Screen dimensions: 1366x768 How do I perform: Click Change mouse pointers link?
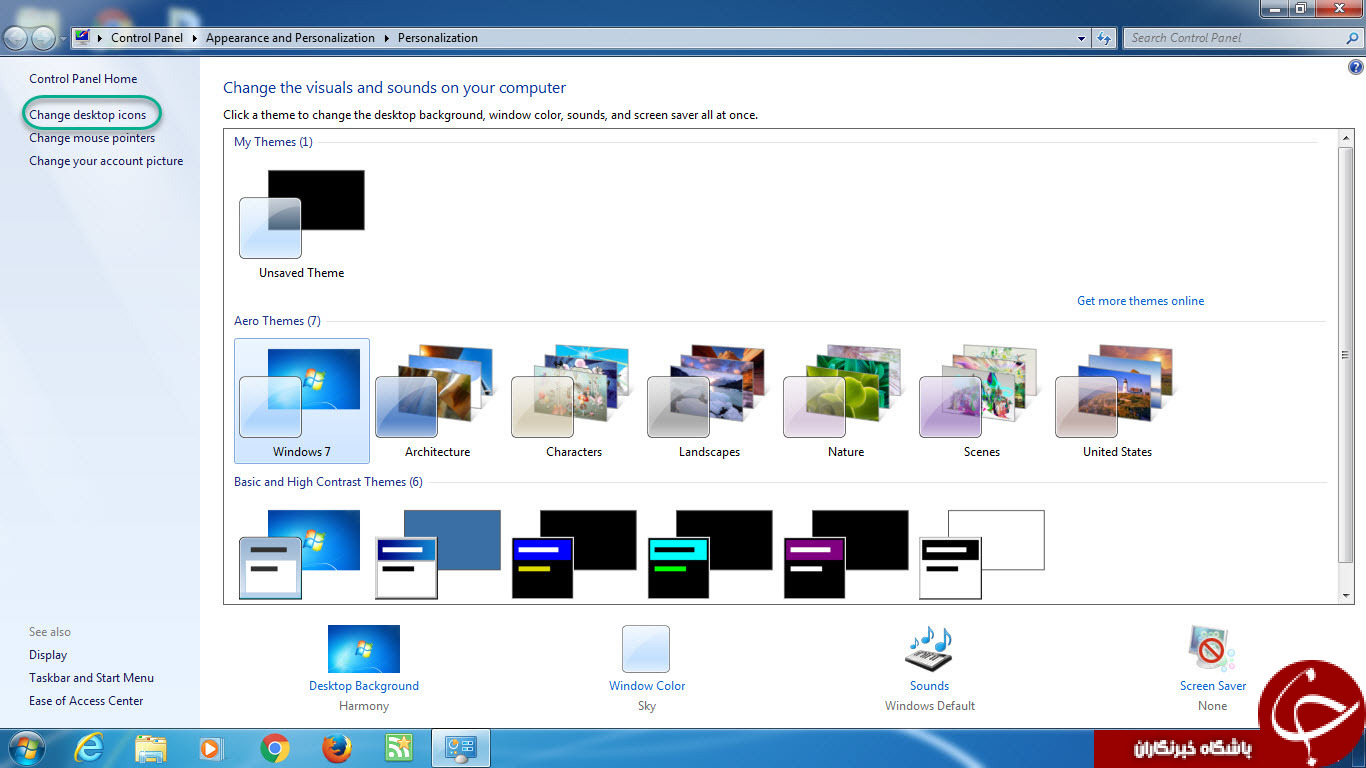(92, 138)
